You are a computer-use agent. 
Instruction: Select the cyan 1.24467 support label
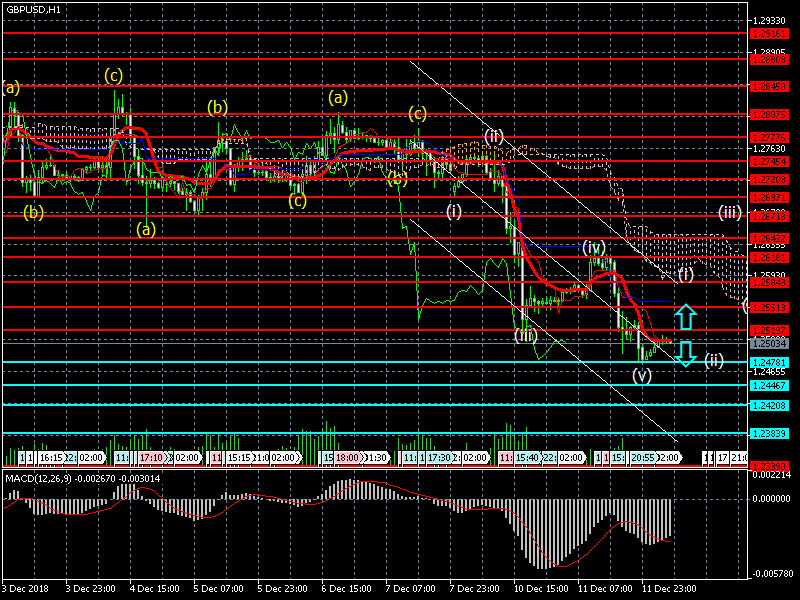769,385
